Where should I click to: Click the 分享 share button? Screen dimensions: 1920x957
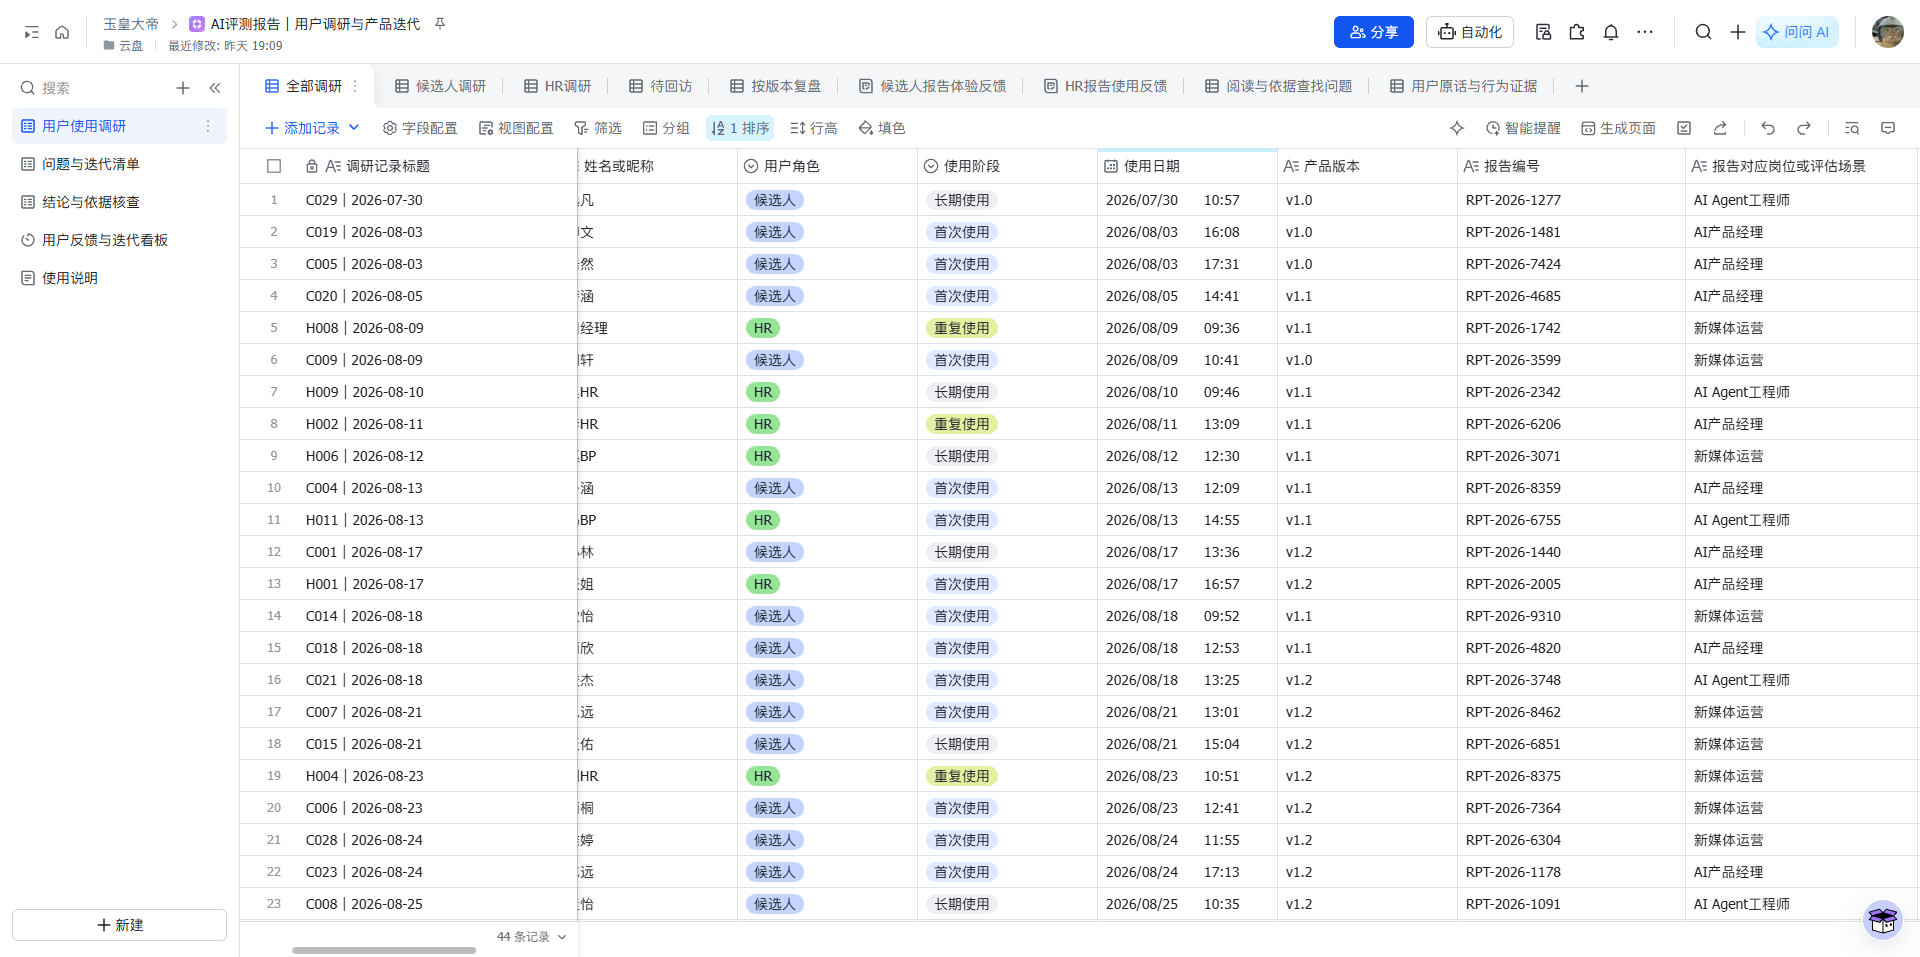[x=1373, y=32]
